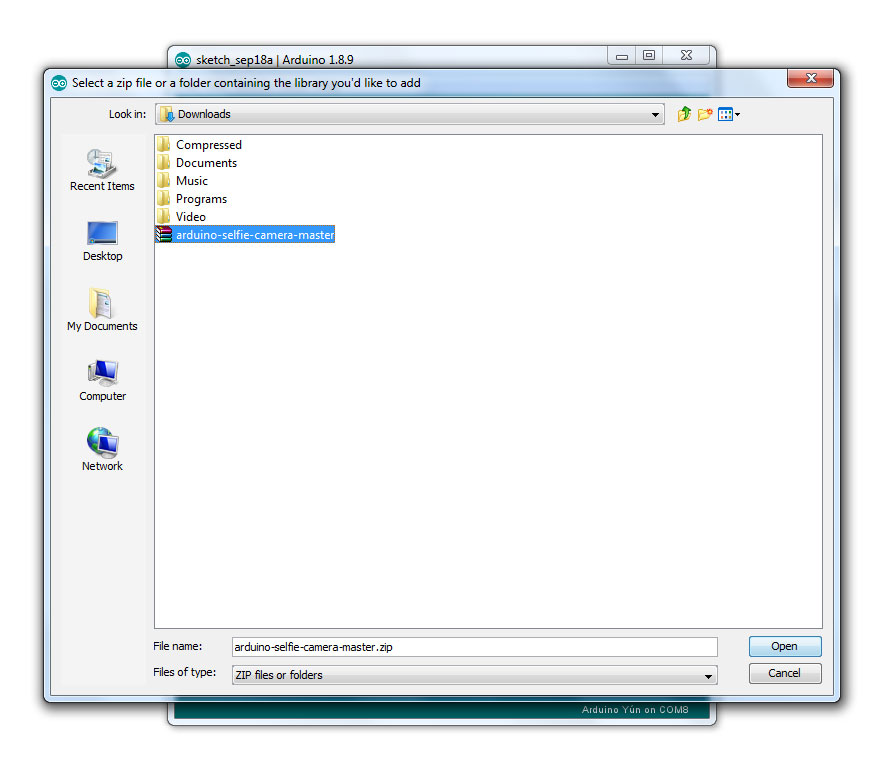Open Network in the sidebar
Image resolution: width=882 pixels, height=762 pixels.
click(x=102, y=450)
